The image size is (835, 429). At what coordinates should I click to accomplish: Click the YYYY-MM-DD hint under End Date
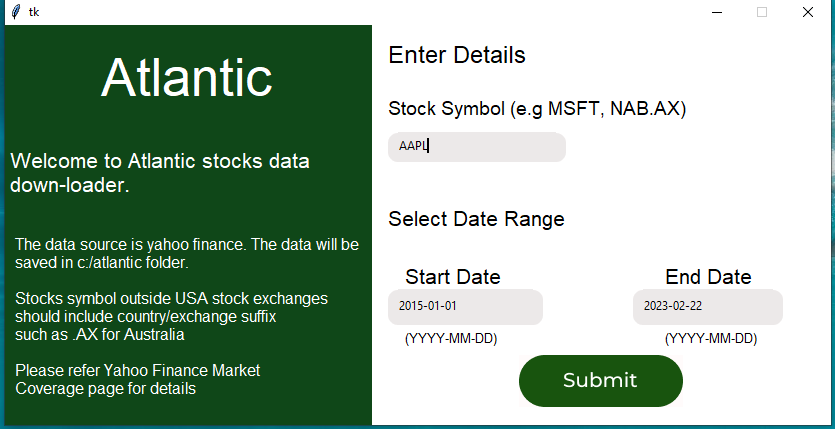tap(711, 339)
